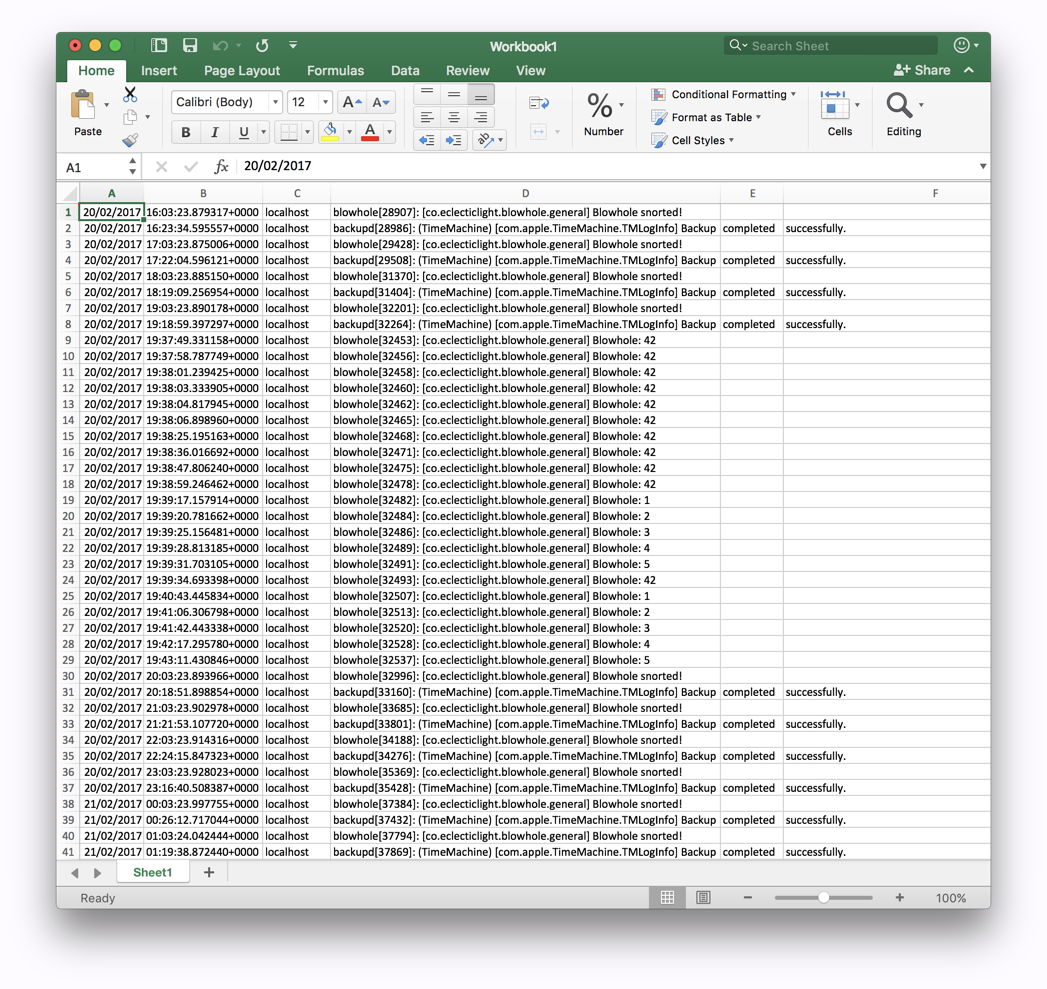Screen dimensions: 1047x989
Task: Click the zoom slider handle
Action: pos(823,898)
